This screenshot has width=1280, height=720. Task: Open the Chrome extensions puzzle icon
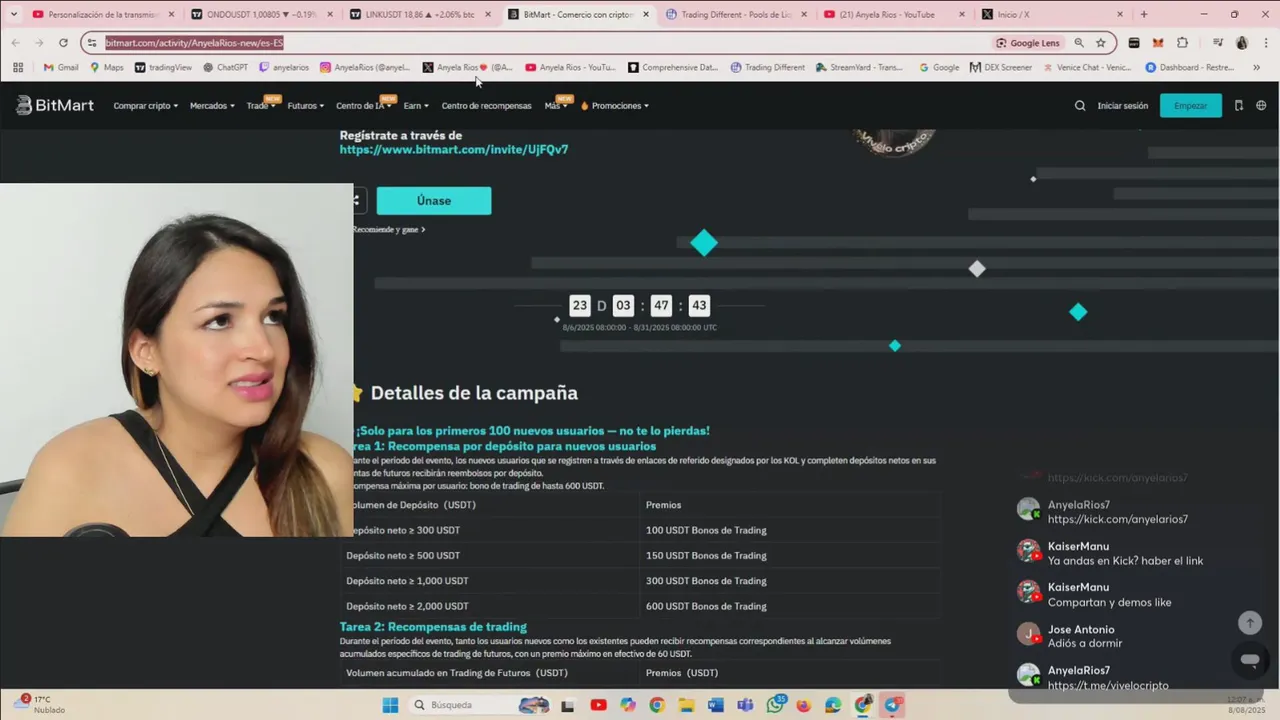tap(1183, 43)
